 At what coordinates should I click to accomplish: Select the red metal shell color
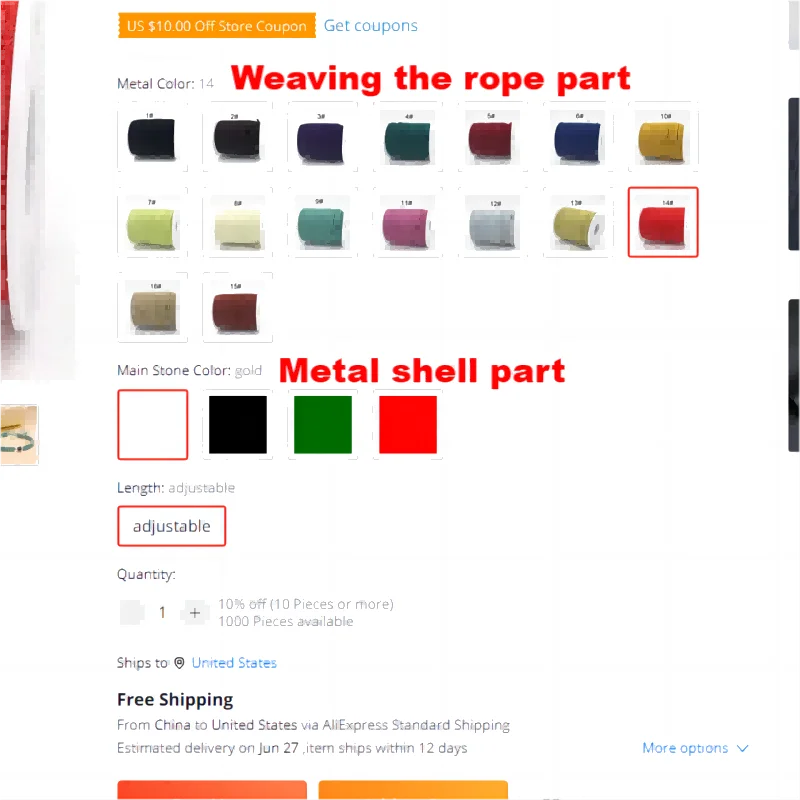408,424
